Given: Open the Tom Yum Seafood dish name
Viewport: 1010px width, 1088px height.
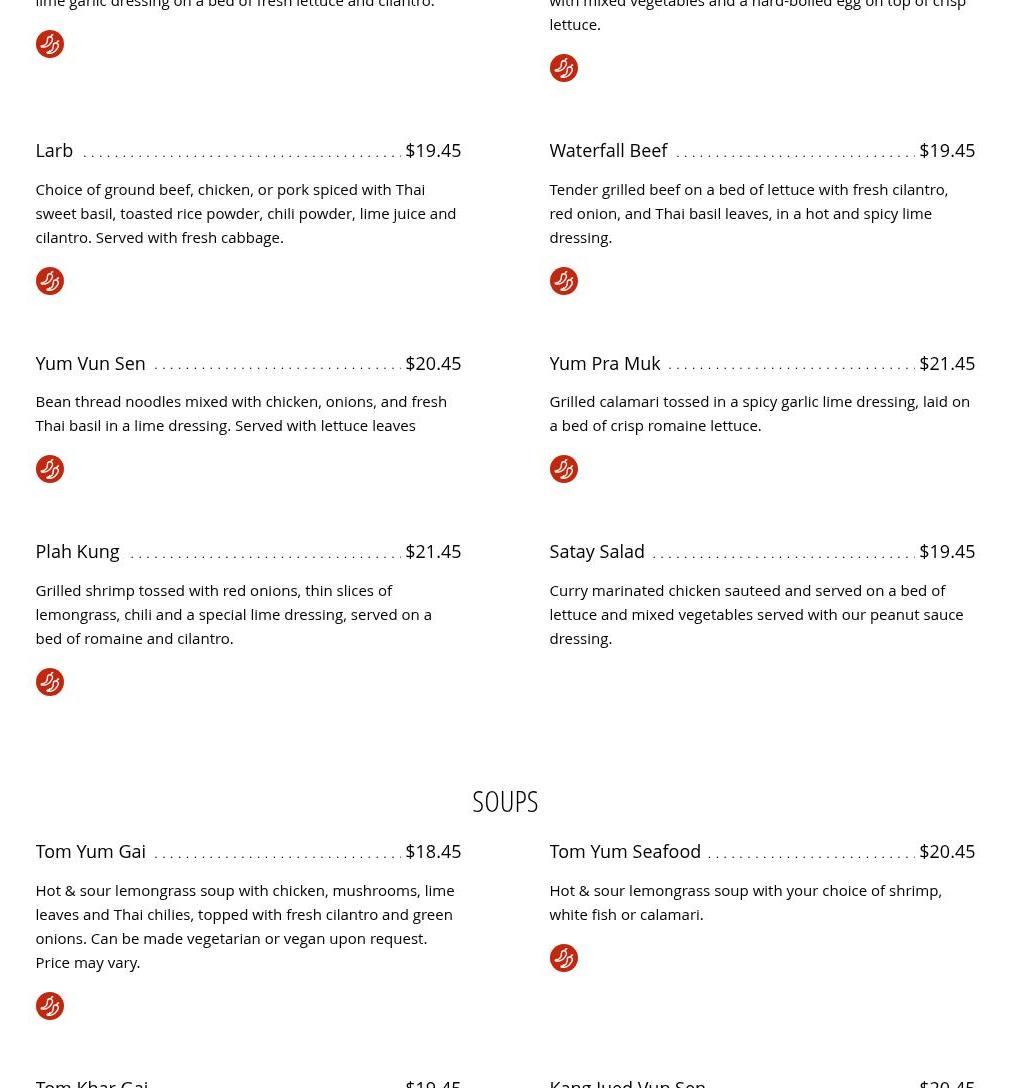Looking at the screenshot, I should coord(625,851).
